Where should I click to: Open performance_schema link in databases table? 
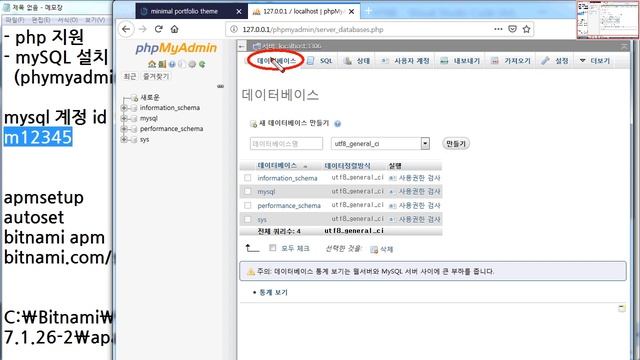pyautogui.click(x=289, y=206)
